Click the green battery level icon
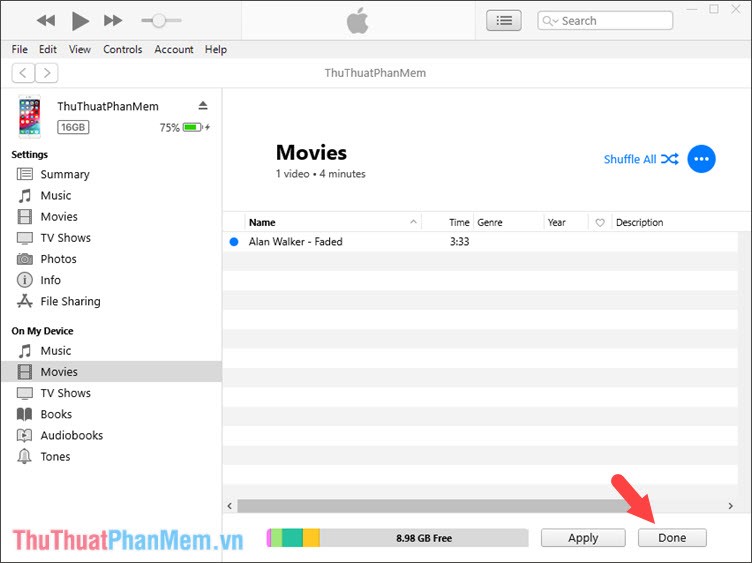The width and height of the screenshot is (752, 563). (x=193, y=127)
